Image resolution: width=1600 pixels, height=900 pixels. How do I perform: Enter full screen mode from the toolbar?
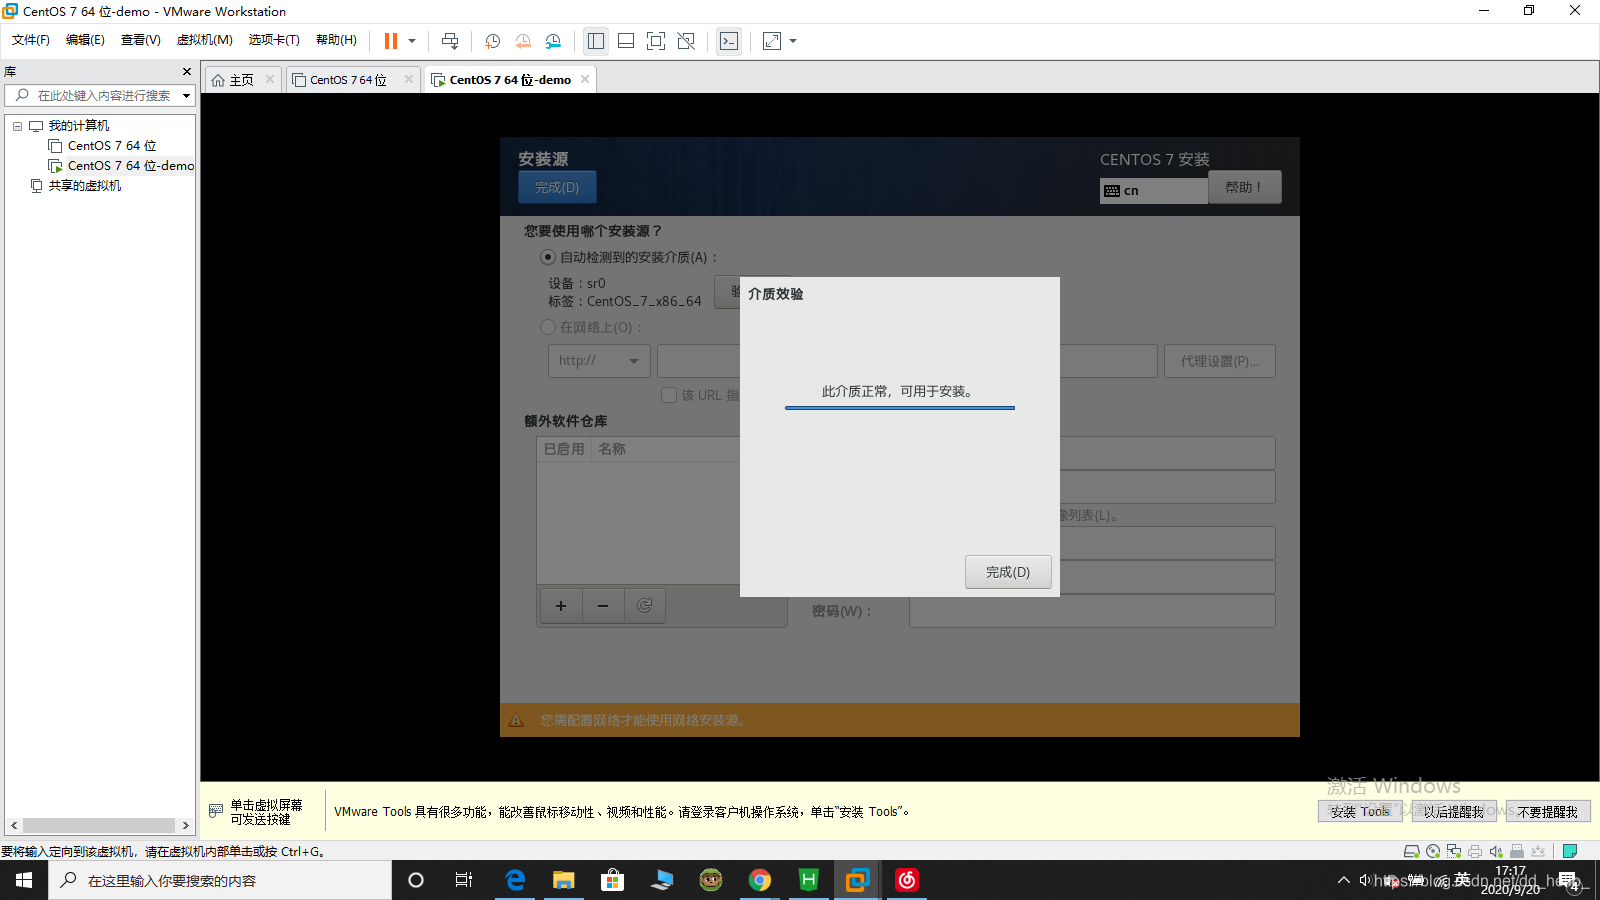click(x=656, y=41)
